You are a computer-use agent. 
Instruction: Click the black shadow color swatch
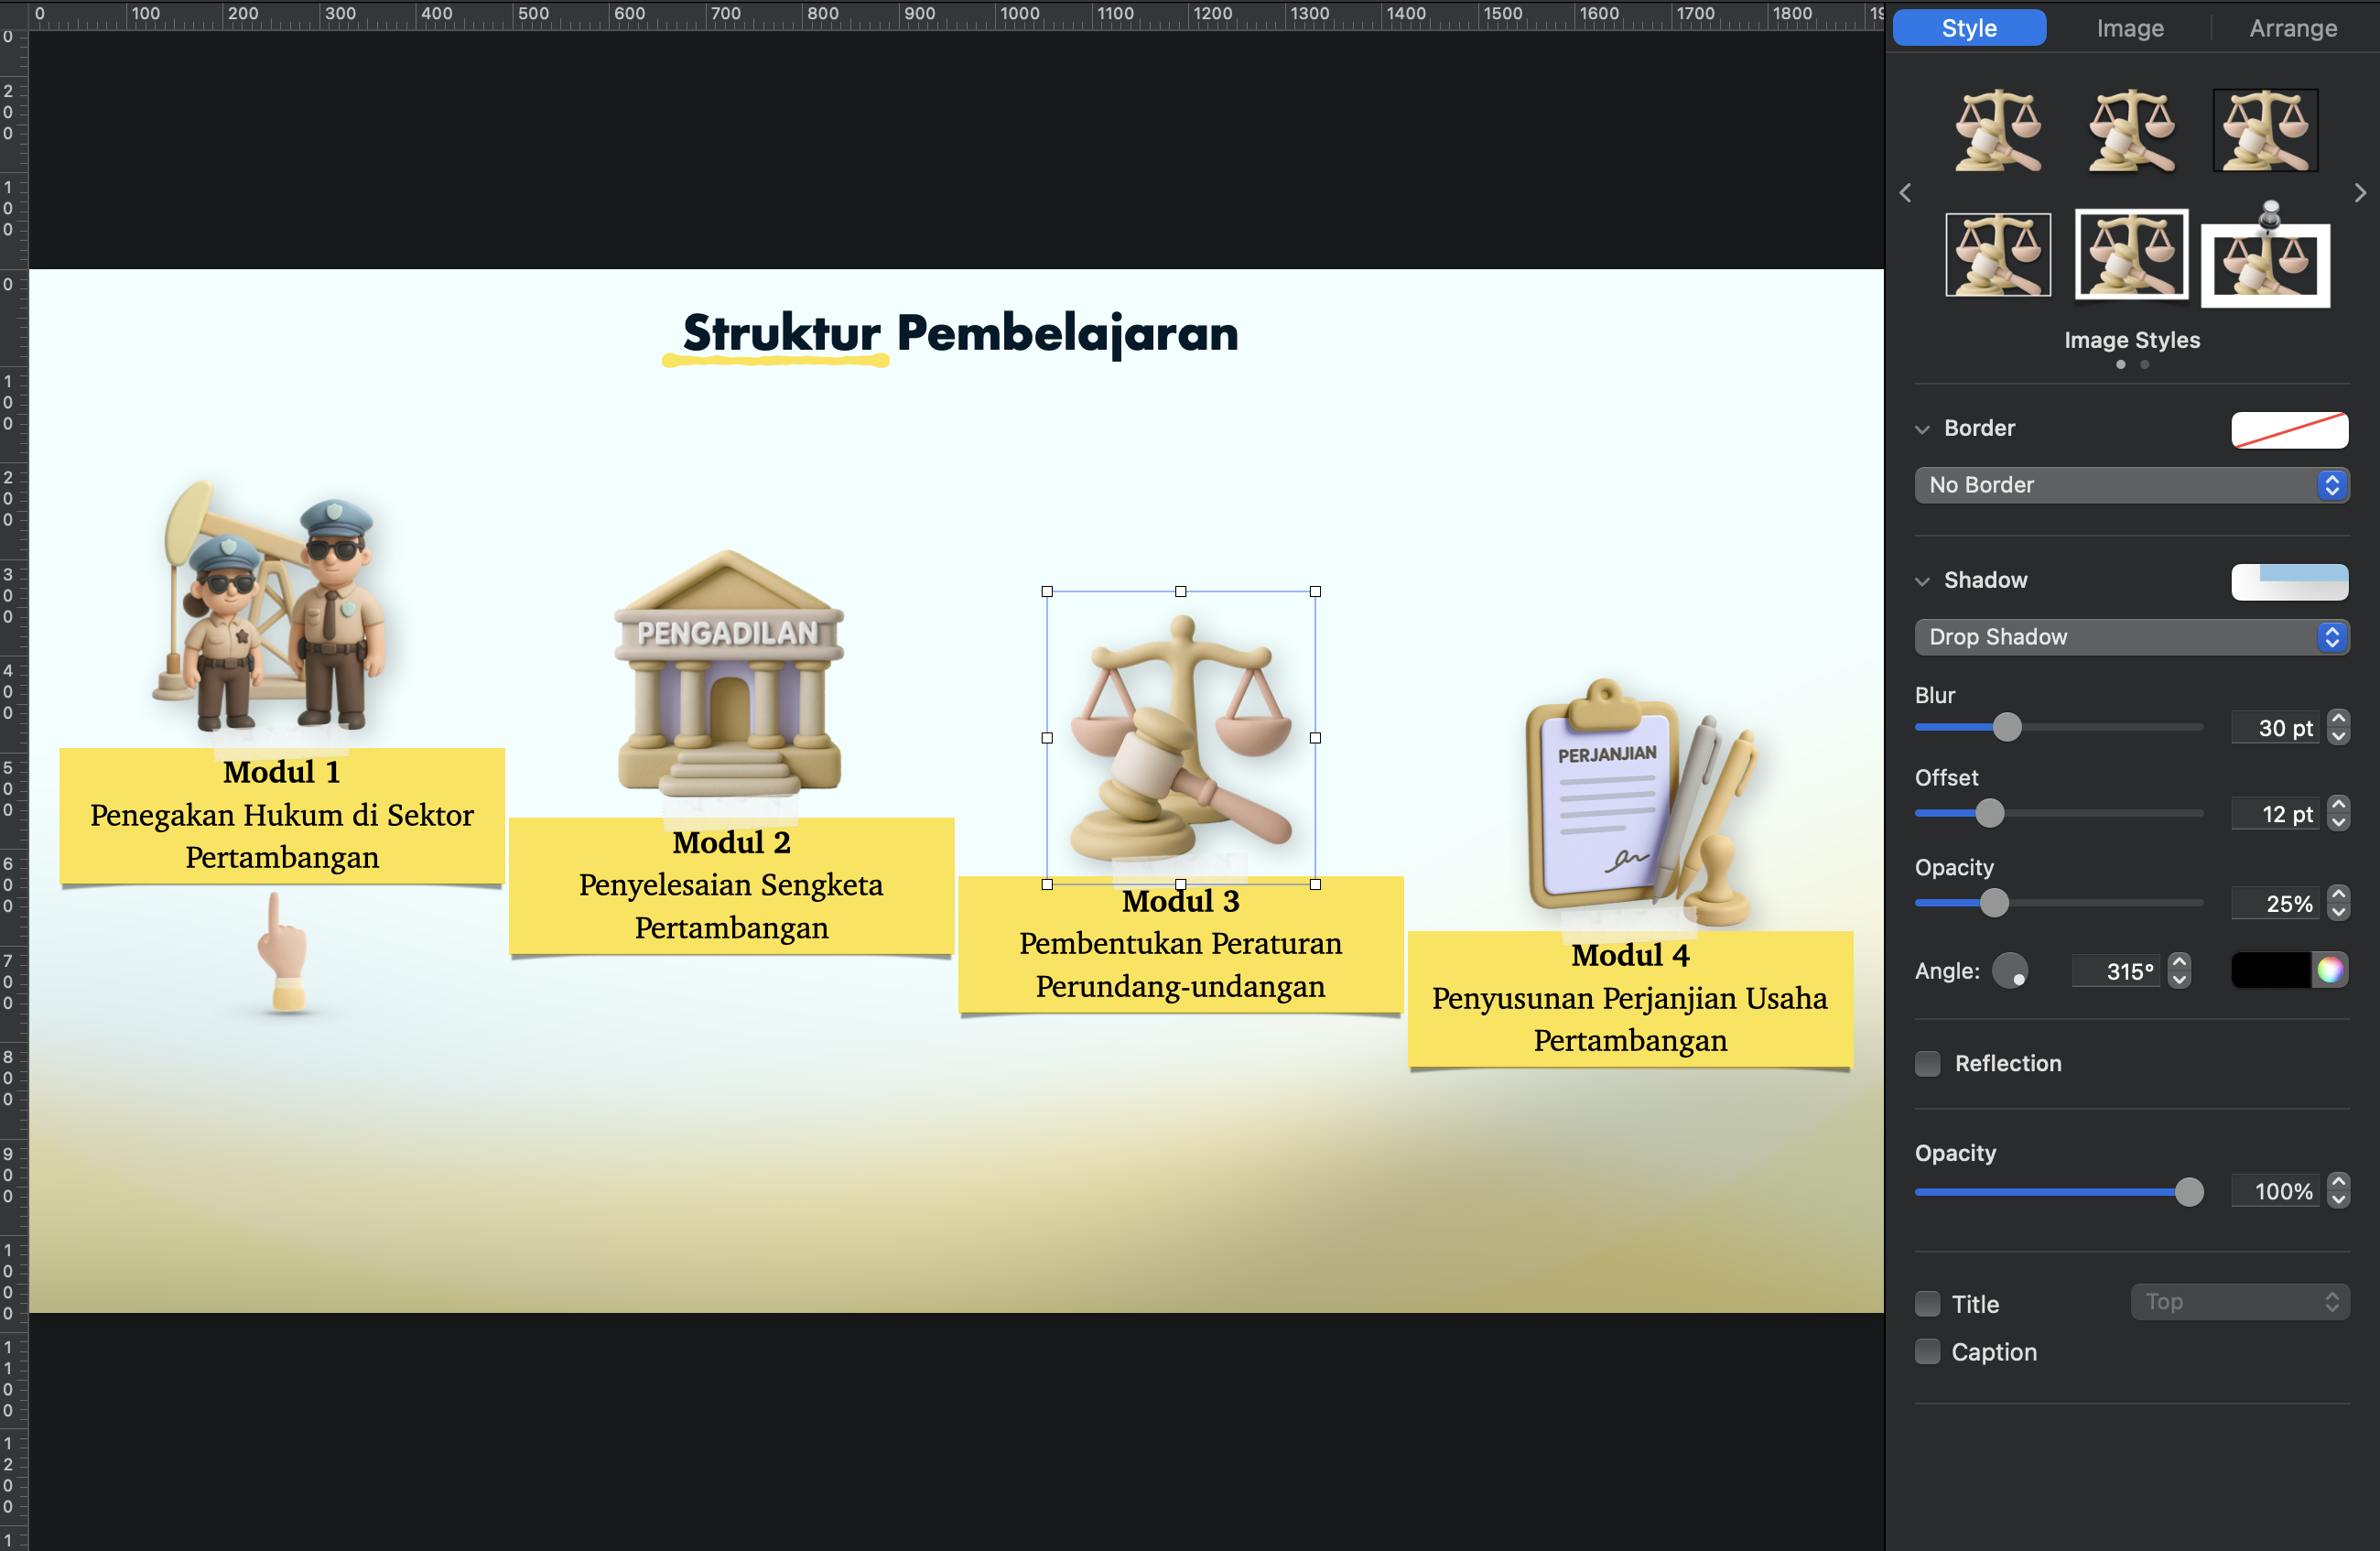[2270, 970]
